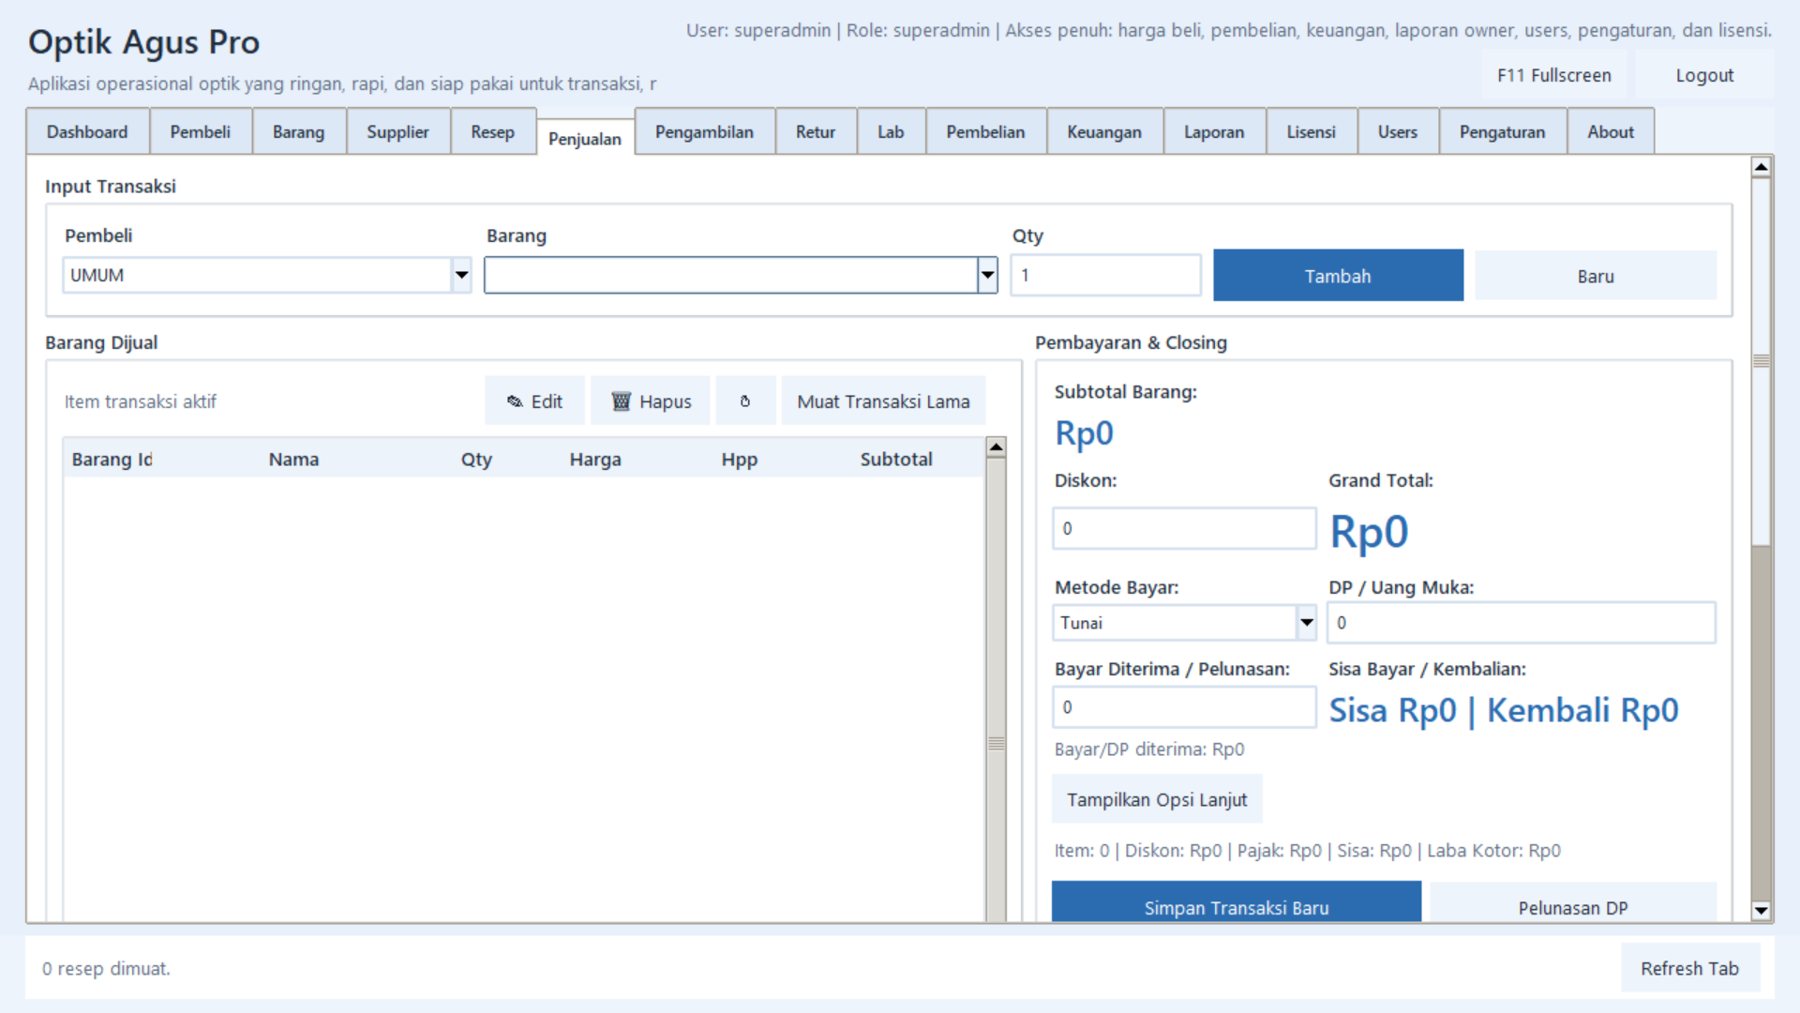Click the Edit pencil button
The image size is (1800, 1013).
click(x=535, y=401)
